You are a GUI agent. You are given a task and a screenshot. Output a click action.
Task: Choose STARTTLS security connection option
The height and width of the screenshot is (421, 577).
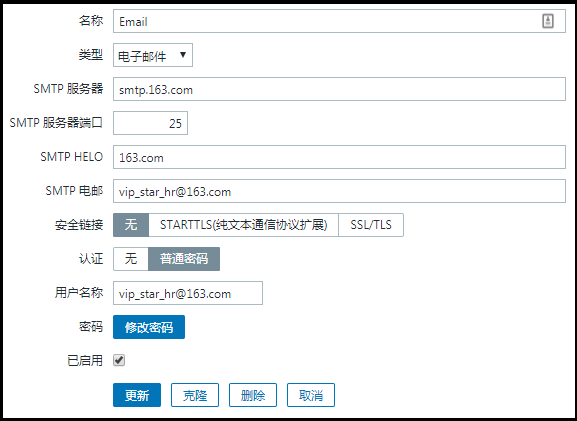pyautogui.click(x=243, y=225)
